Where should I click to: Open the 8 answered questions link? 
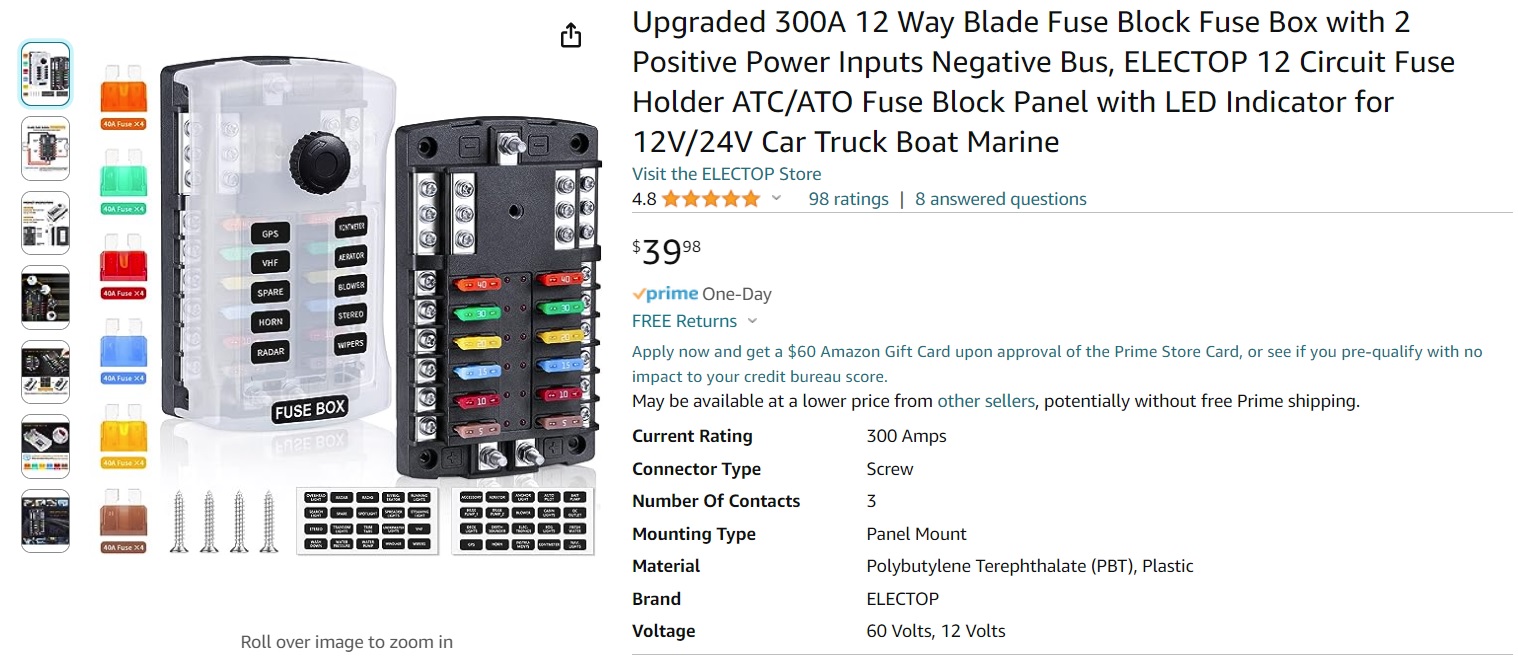1000,199
